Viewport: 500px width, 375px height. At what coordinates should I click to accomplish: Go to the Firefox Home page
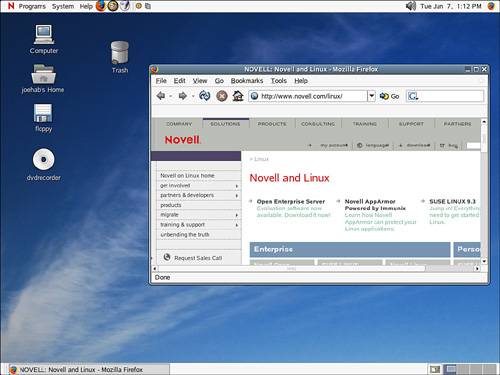click(238, 96)
